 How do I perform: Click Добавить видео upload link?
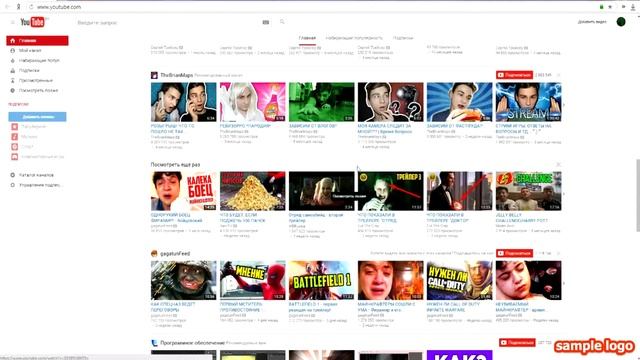[592, 22]
